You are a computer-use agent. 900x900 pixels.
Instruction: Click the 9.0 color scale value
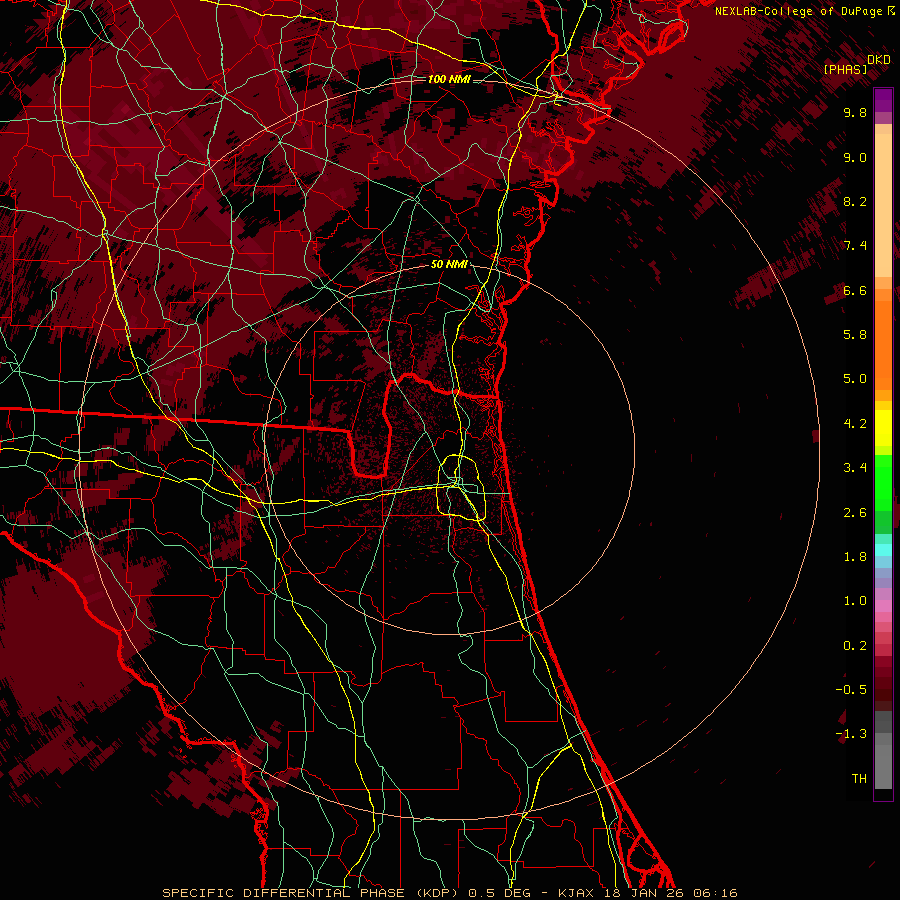(x=855, y=157)
